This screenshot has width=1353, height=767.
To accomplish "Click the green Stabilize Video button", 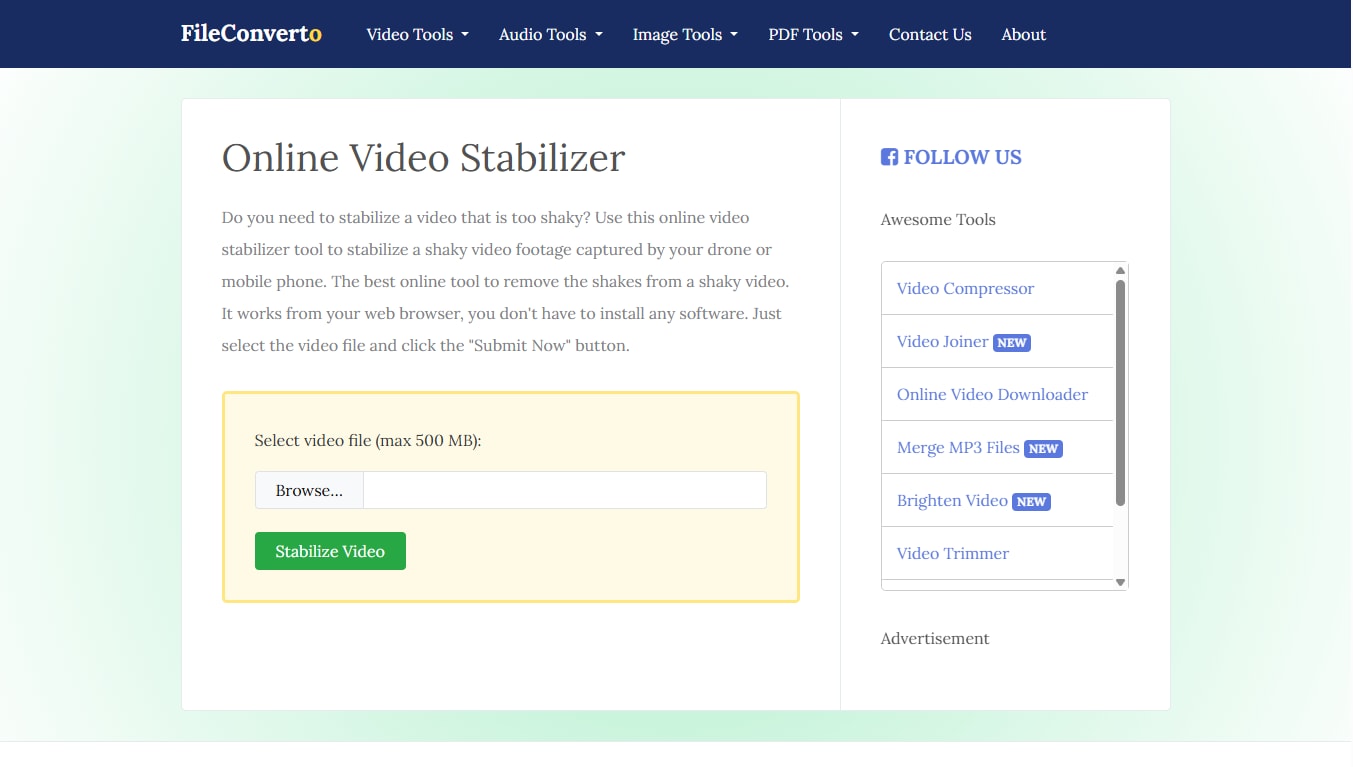I will (x=330, y=551).
